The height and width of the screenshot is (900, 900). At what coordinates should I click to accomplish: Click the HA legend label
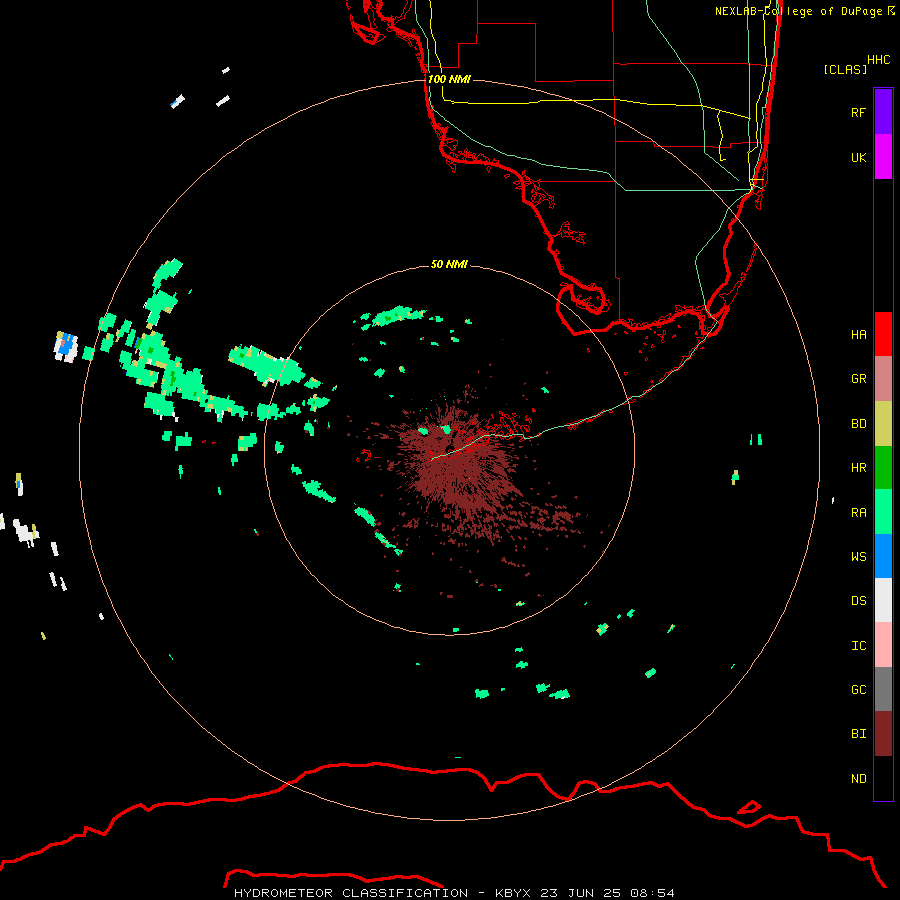858,335
